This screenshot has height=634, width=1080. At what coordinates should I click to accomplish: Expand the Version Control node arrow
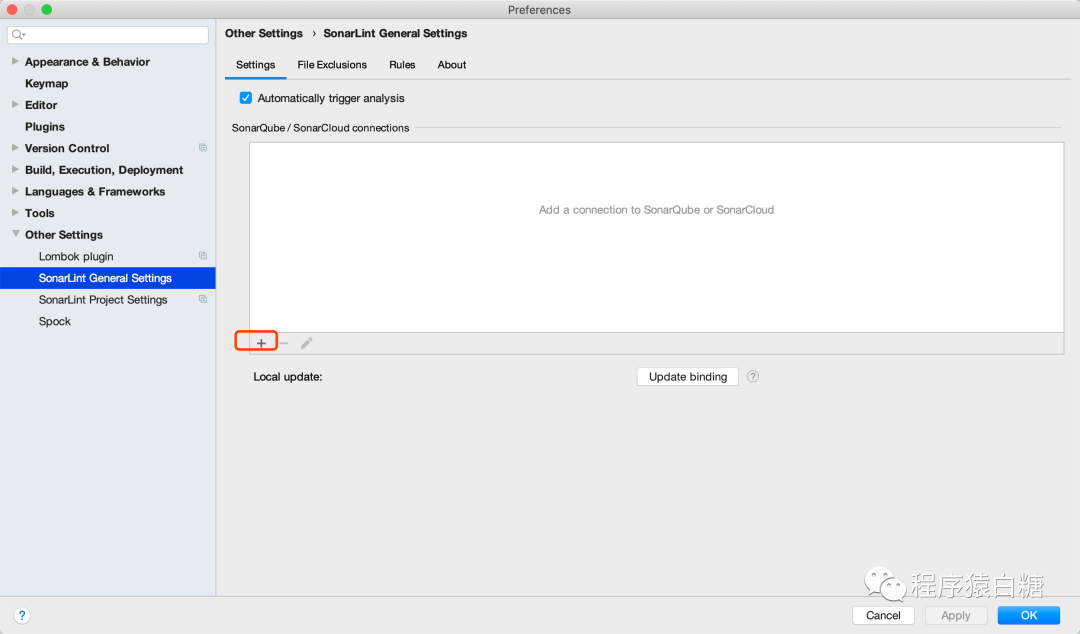tap(15, 147)
